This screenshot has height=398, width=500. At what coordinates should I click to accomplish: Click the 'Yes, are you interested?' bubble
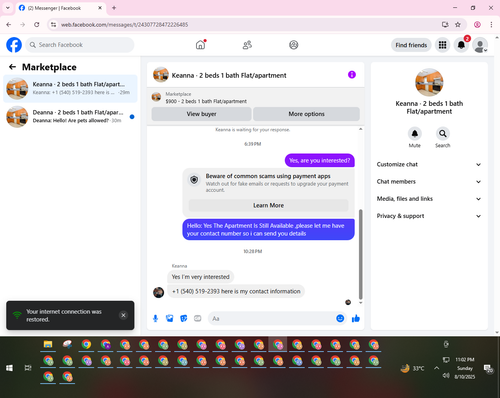(320, 160)
